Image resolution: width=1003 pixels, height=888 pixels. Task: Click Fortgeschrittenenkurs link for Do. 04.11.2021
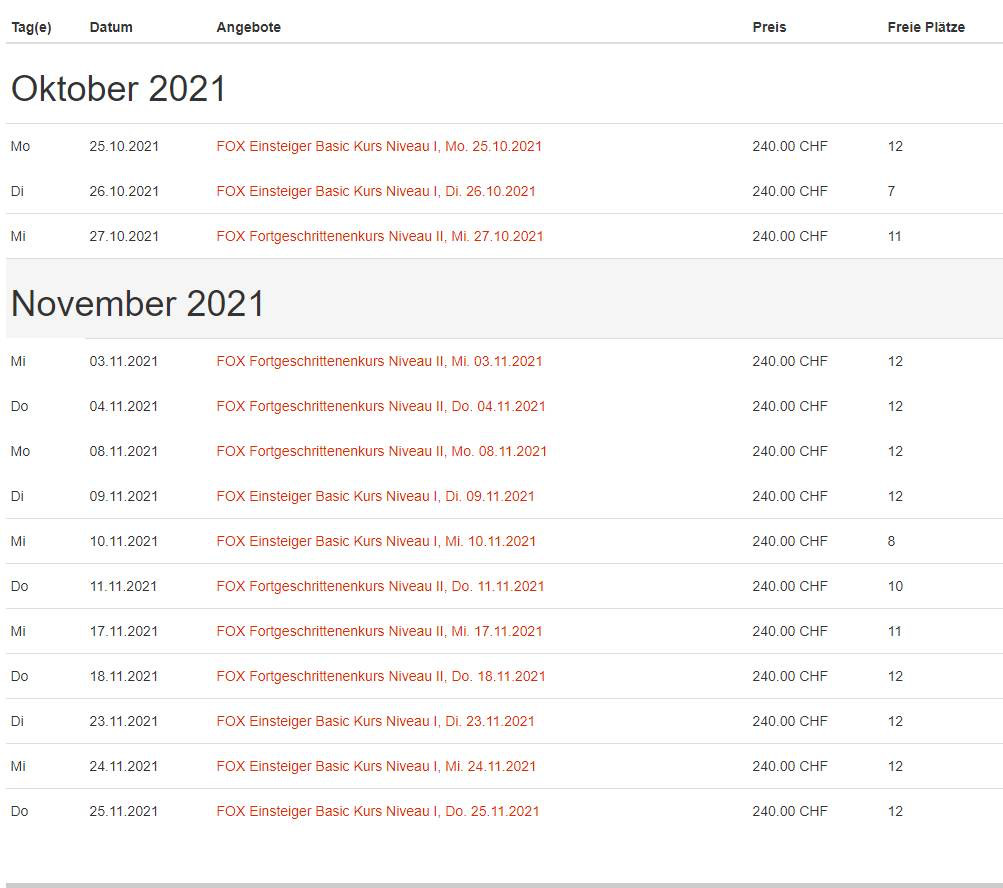pos(381,406)
